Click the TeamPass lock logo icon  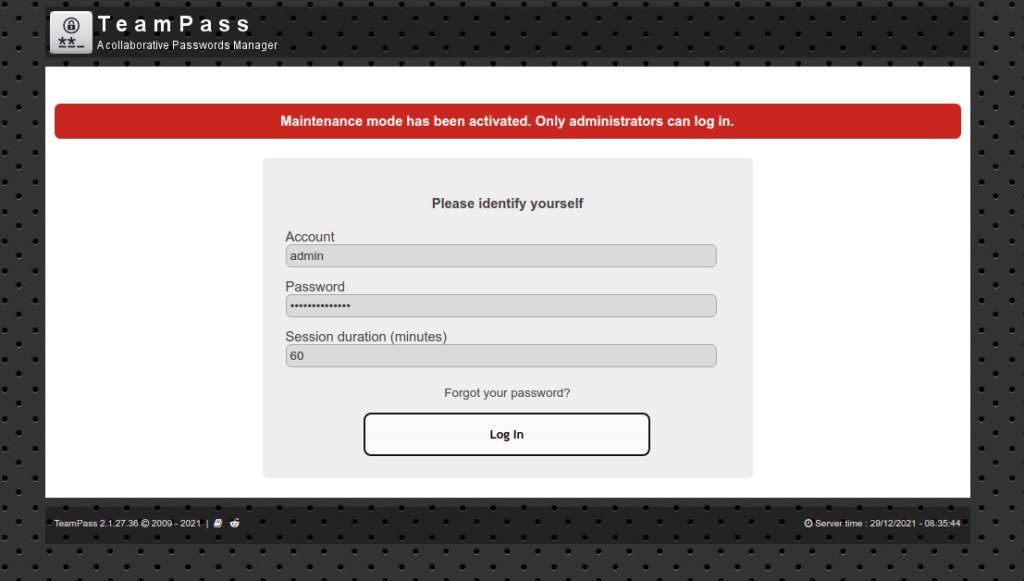71,33
